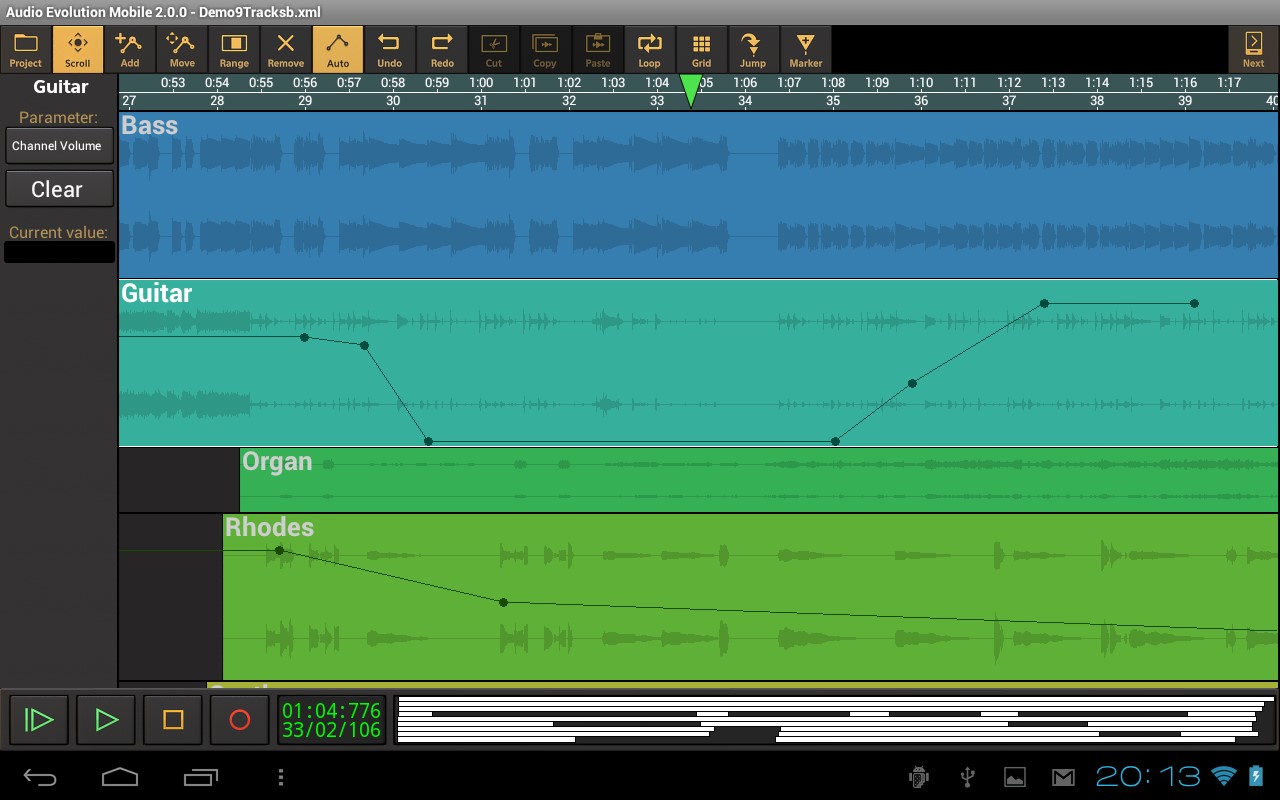Click the Jump icon
Viewport: 1280px width, 800px height.
(753, 48)
